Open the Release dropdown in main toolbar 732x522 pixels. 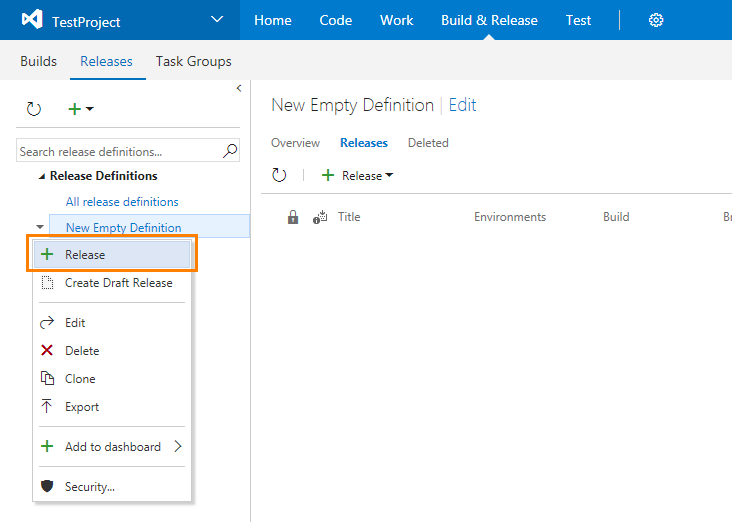tap(358, 175)
